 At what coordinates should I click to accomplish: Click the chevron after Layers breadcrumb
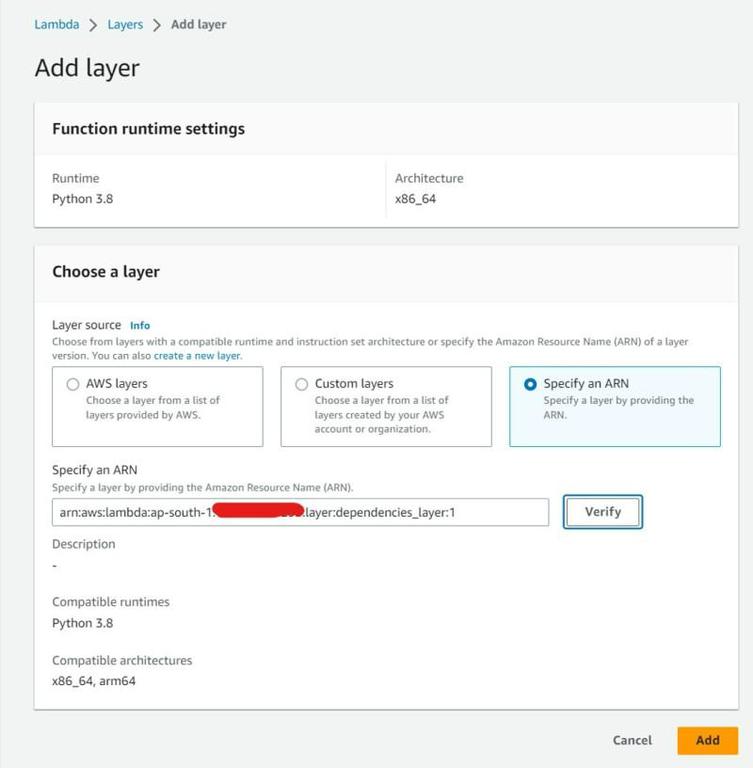point(157,25)
